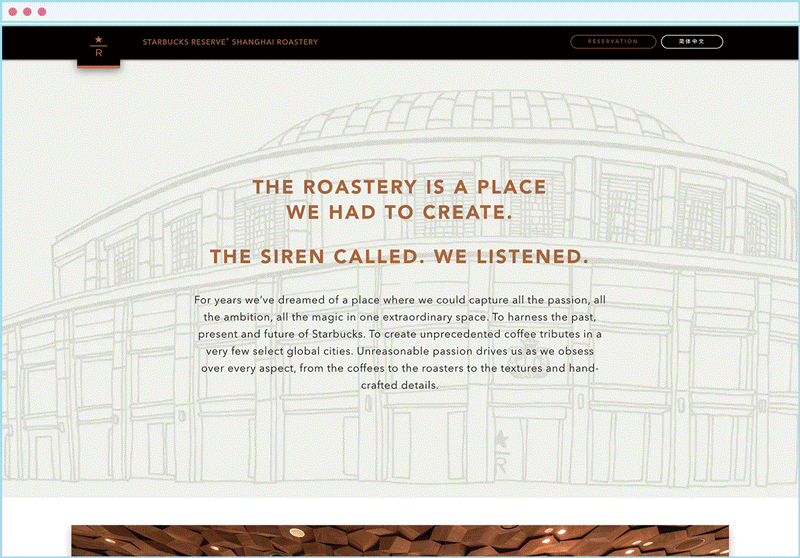This screenshot has width=800, height=558.
Task: Click the paragraph beginning "For years we've dreamed"
Action: (x=399, y=342)
